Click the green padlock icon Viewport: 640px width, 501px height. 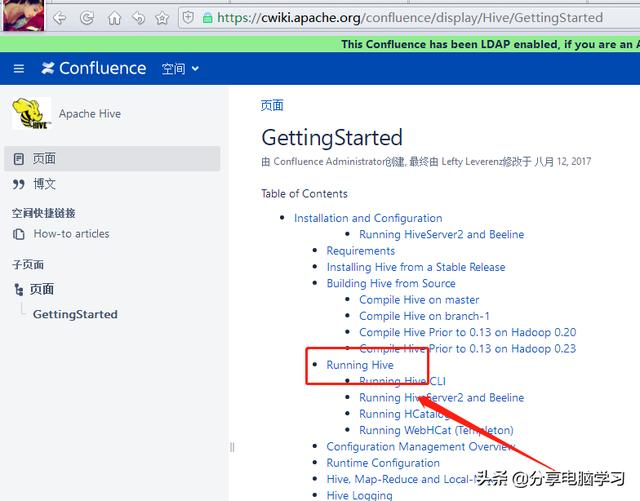[x=207, y=18]
